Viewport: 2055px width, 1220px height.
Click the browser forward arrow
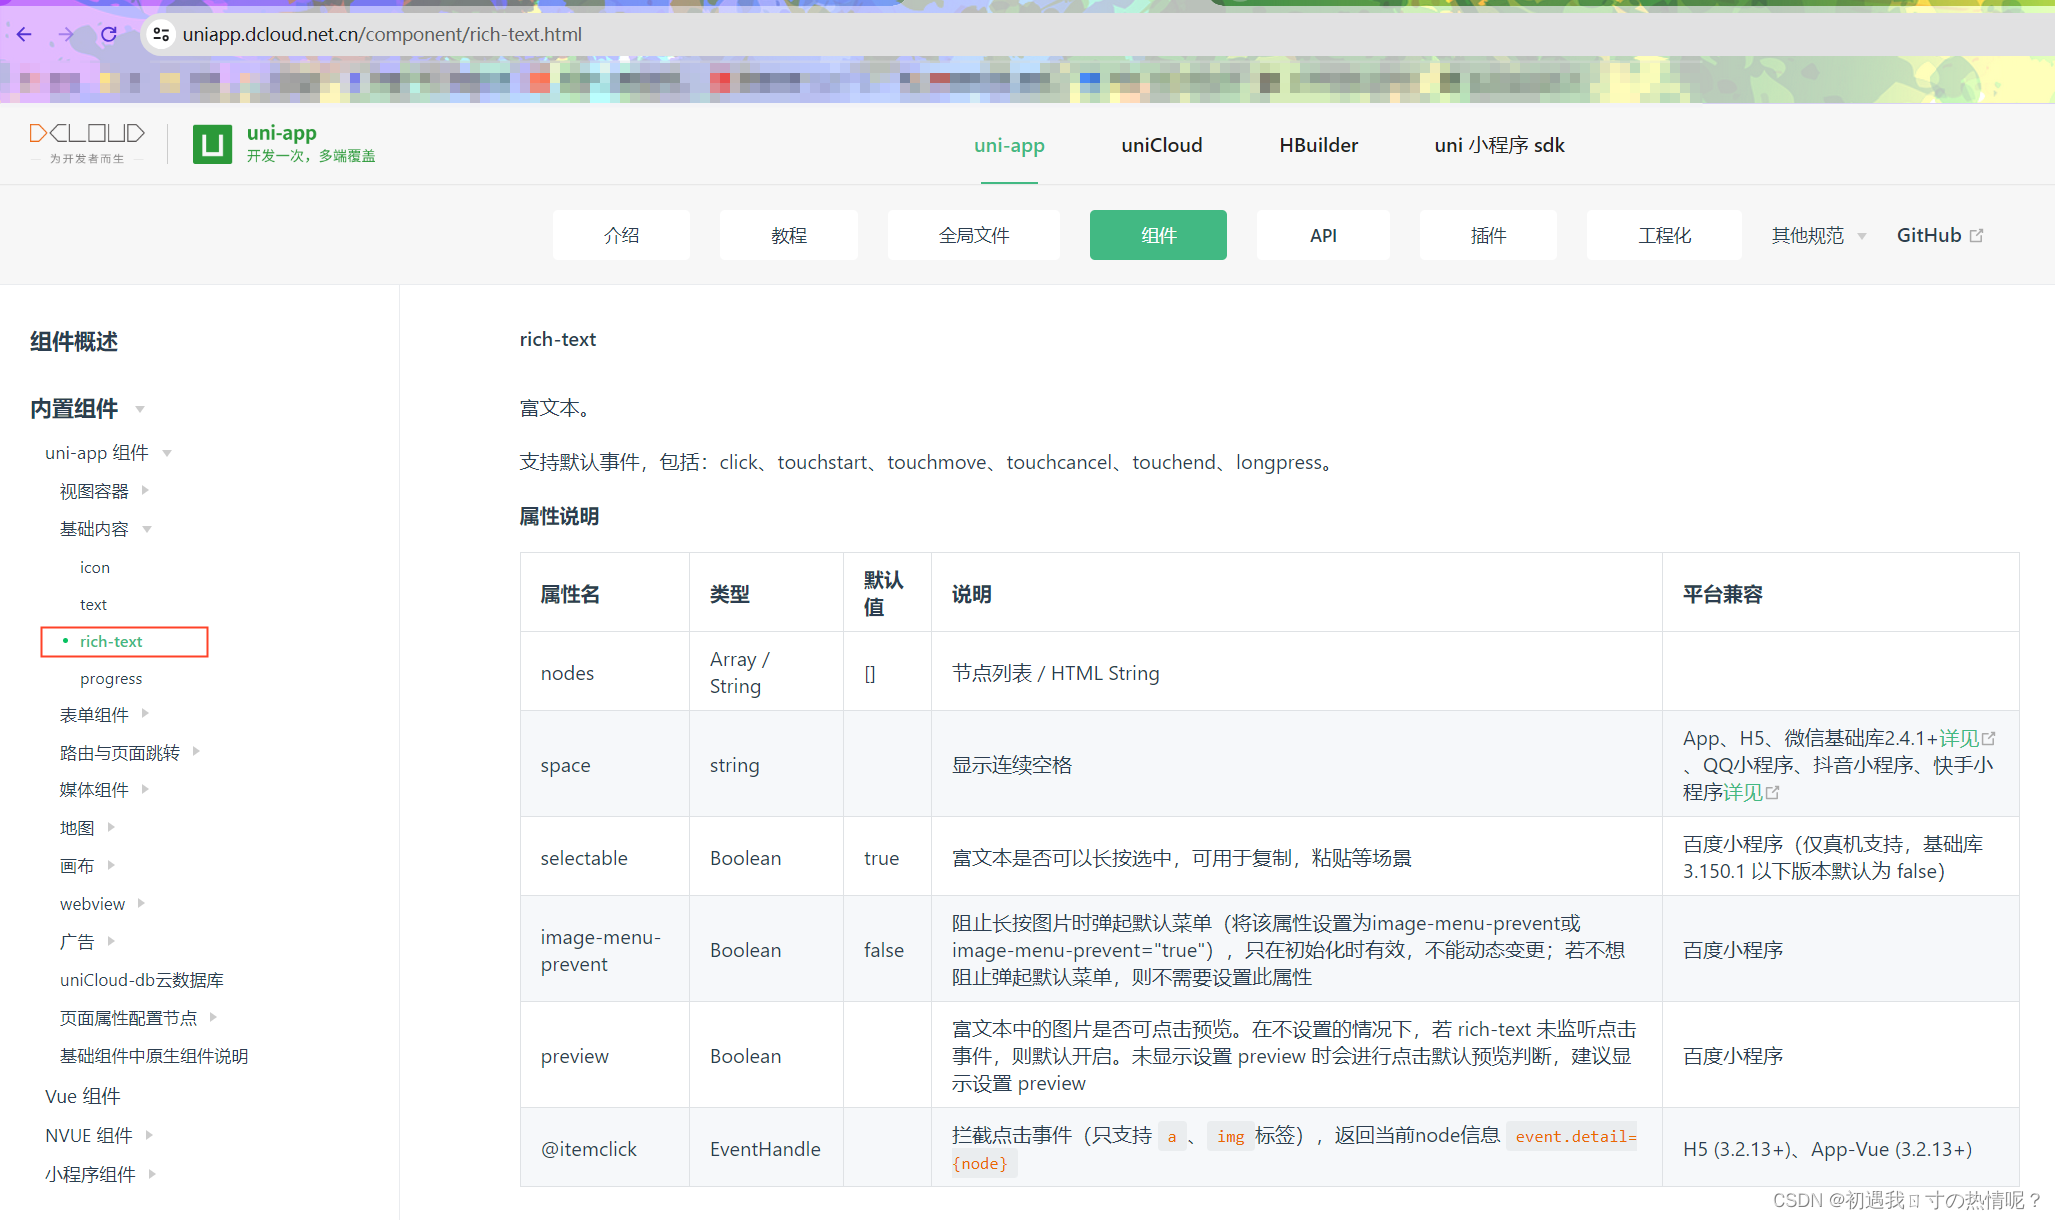point(66,34)
